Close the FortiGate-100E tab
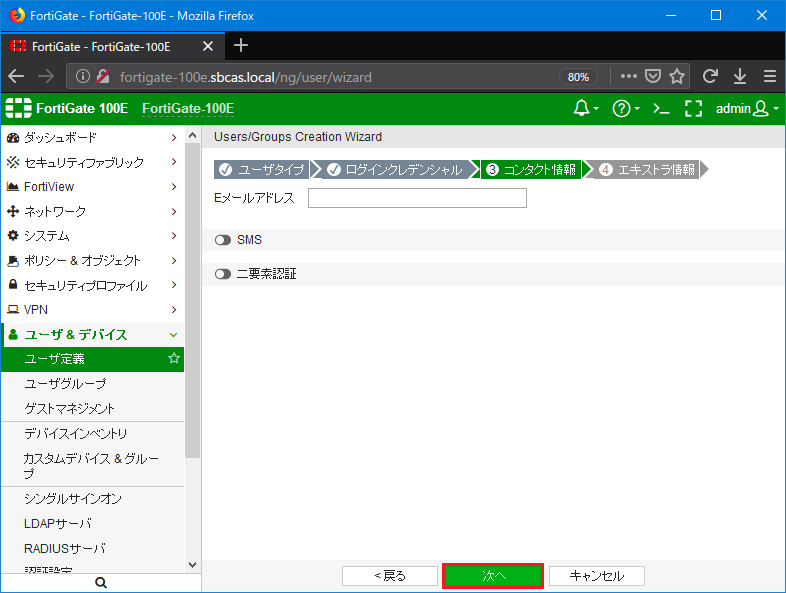The height and width of the screenshot is (593, 786). [x=208, y=47]
